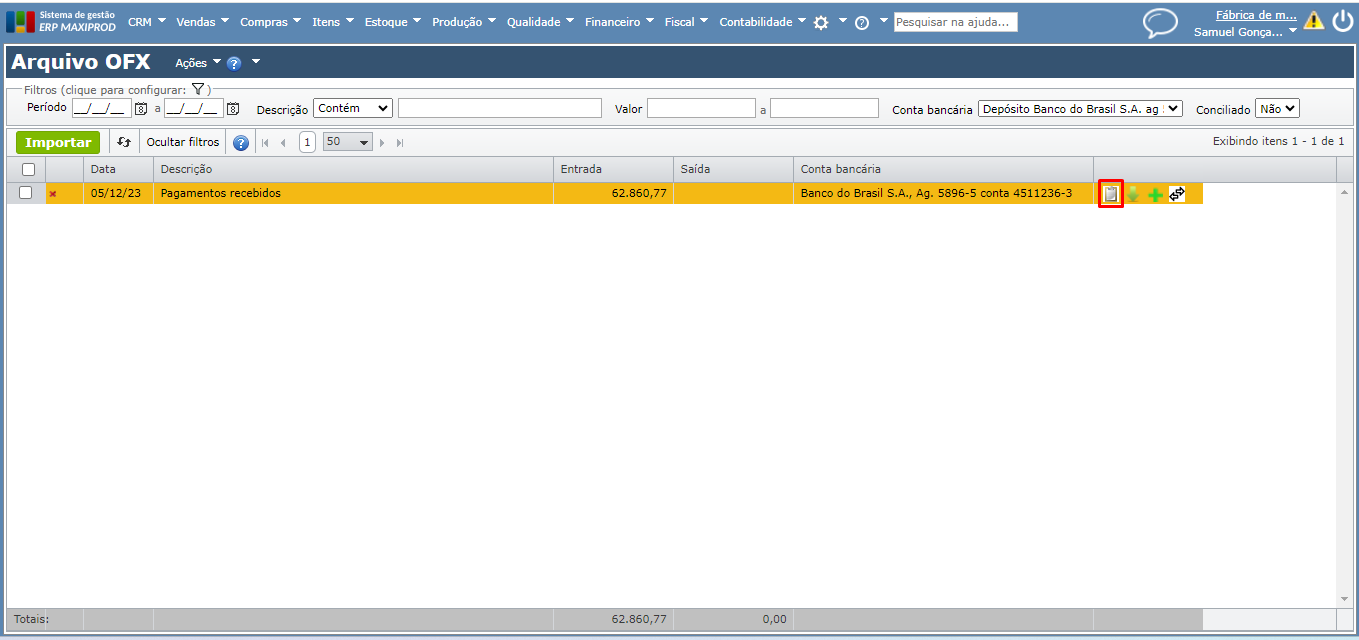Screen dimensions: 1359x640
Task: Open the Fábrica de m... company link
Action: [1256, 15]
